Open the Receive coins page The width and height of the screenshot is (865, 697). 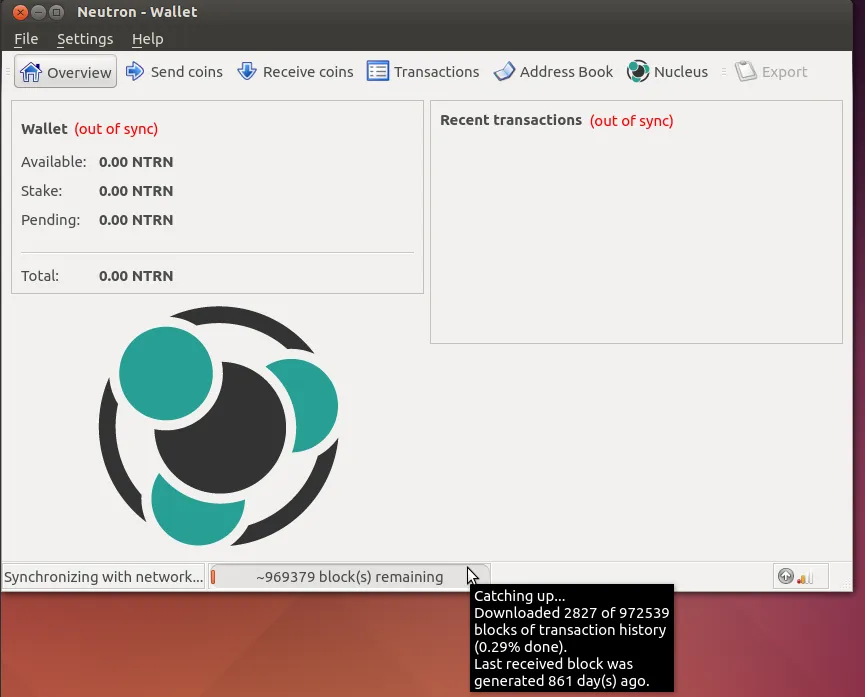click(x=295, y=72)
